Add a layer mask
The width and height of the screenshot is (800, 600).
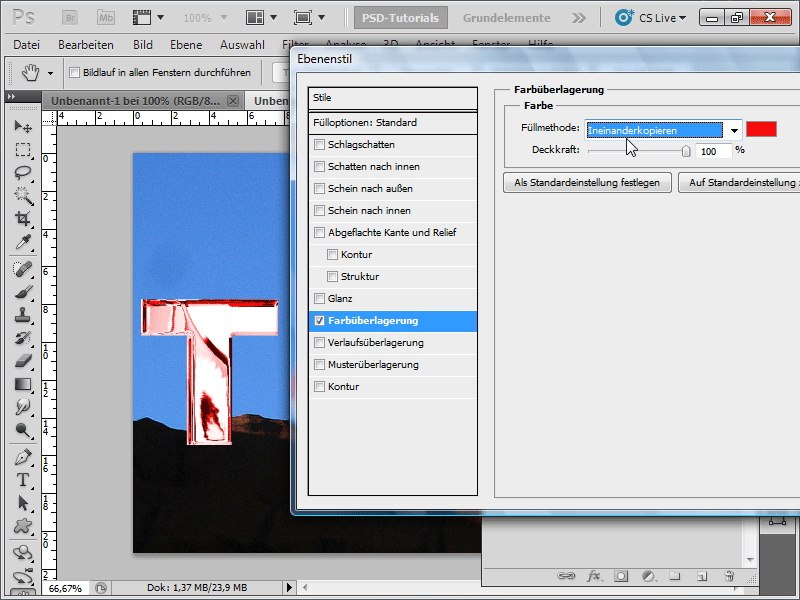click(621, 576)
